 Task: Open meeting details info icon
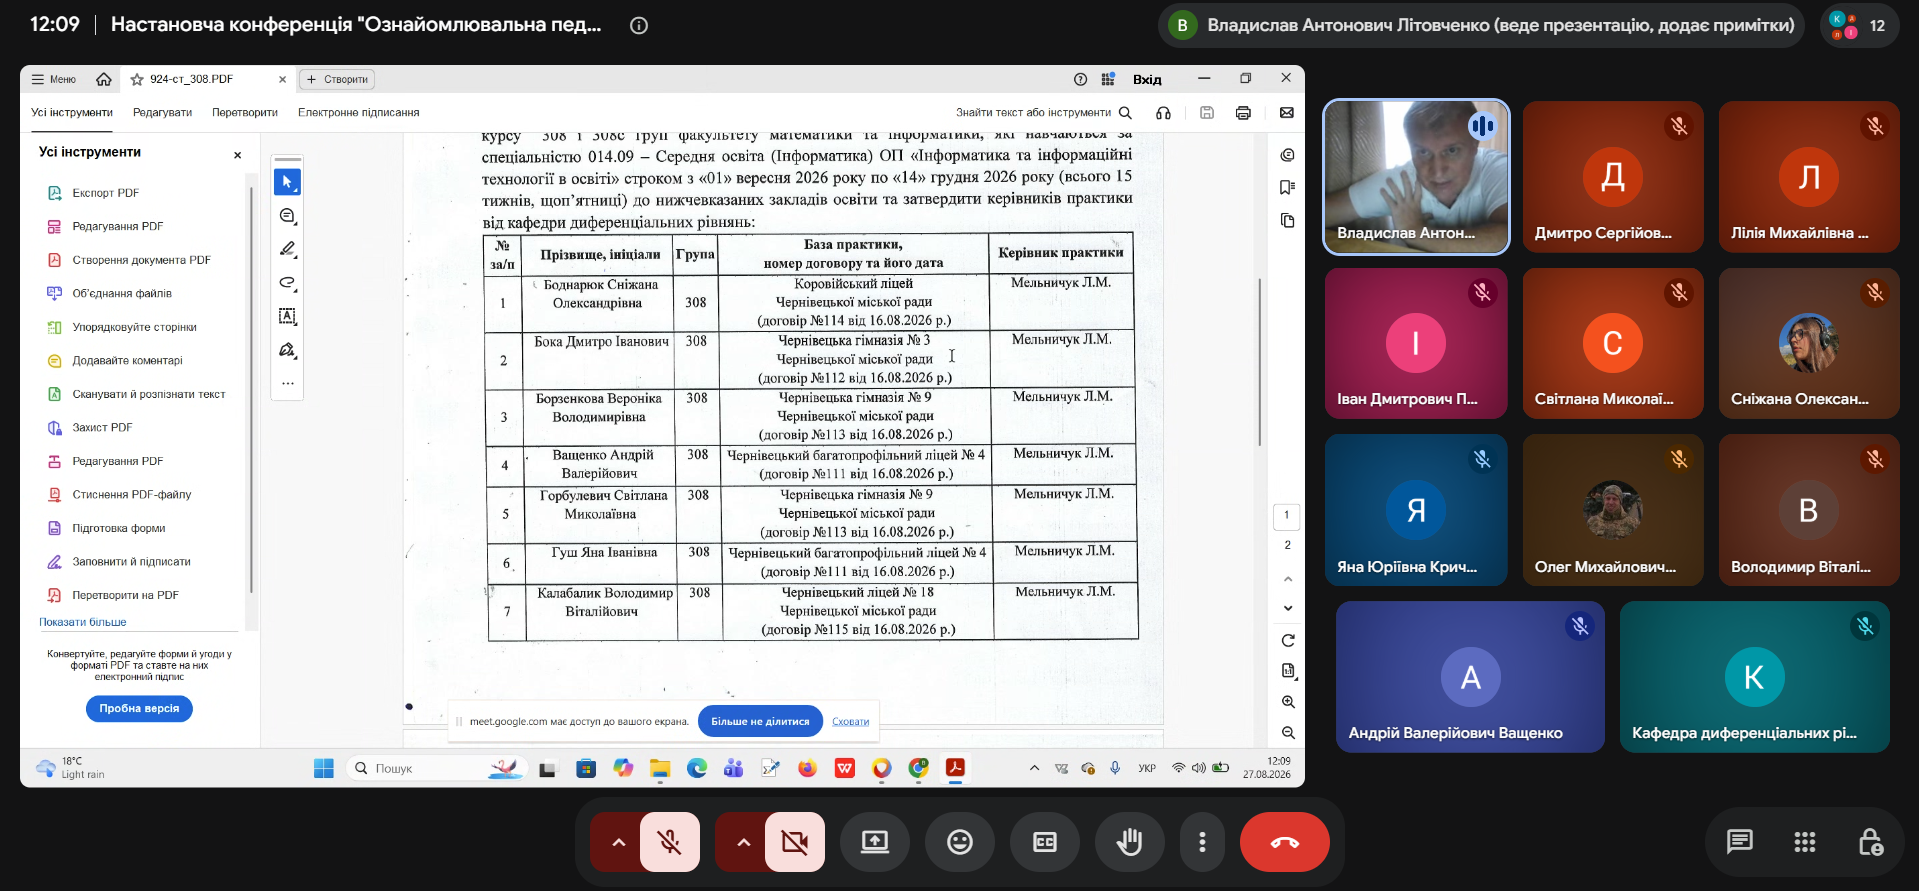coord(639,25)
